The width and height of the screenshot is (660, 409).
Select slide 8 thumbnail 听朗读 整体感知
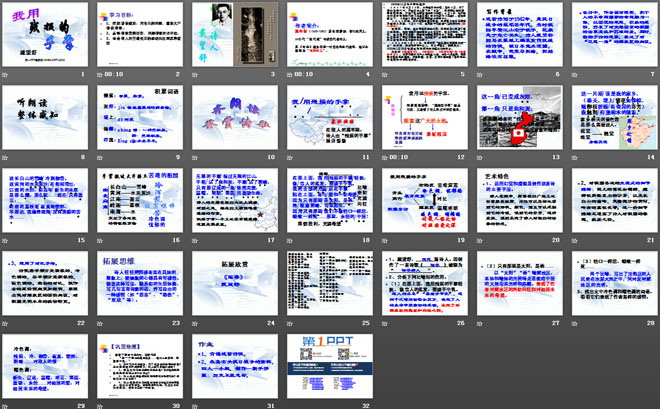click(46, 117)
